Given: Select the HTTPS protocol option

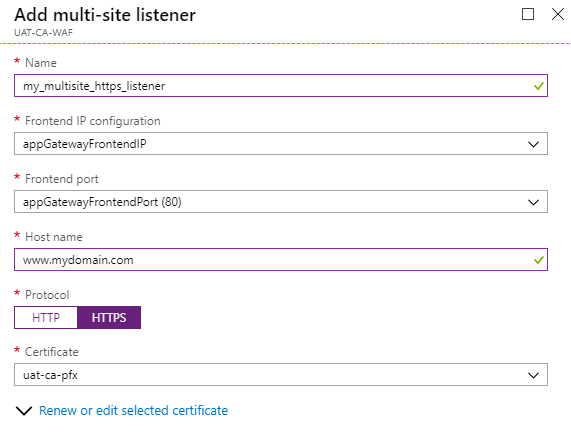Looking at the screenshot, I should (109, 318).
